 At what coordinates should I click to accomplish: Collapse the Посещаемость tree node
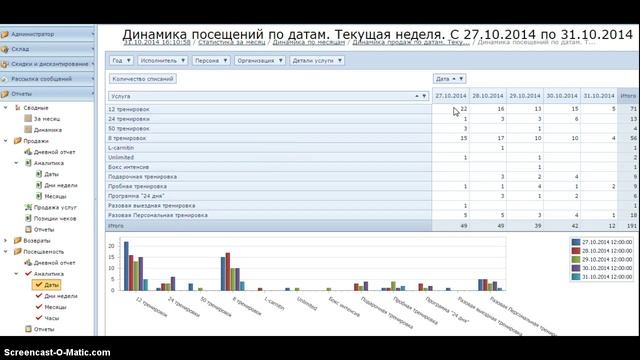pyautogui.click(x=6, y=251)
